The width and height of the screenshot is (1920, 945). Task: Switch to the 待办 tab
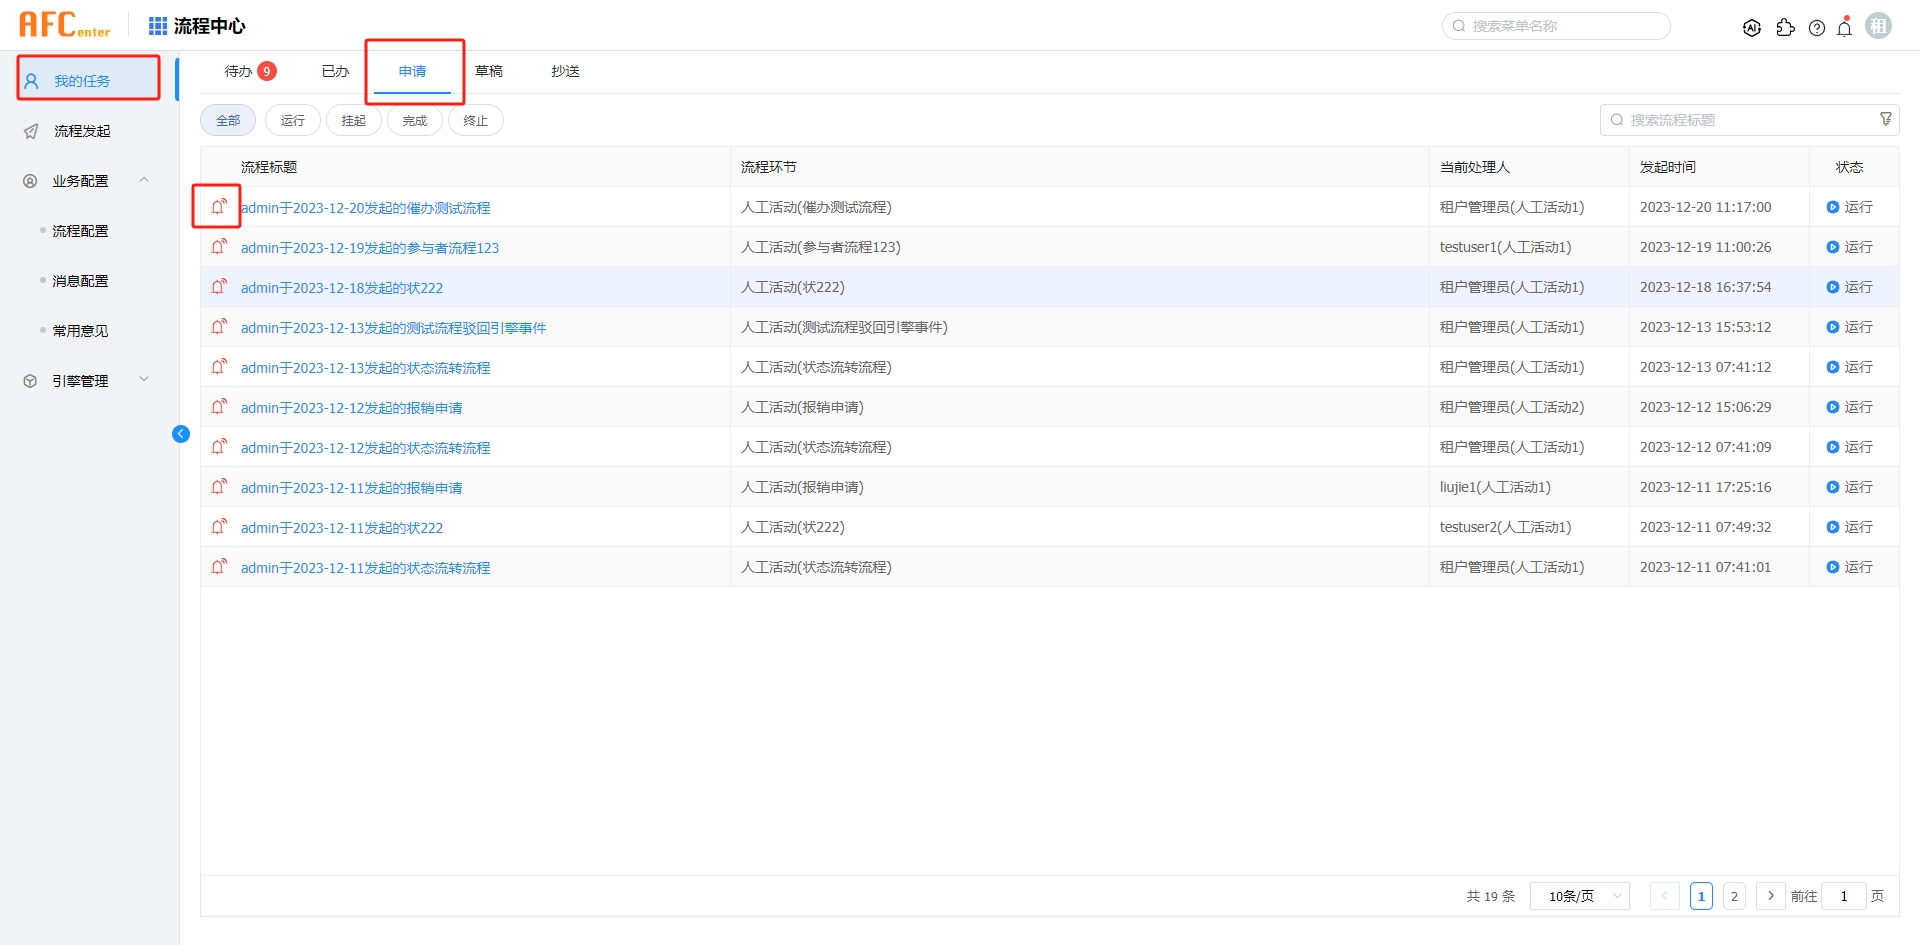point(239,71)
